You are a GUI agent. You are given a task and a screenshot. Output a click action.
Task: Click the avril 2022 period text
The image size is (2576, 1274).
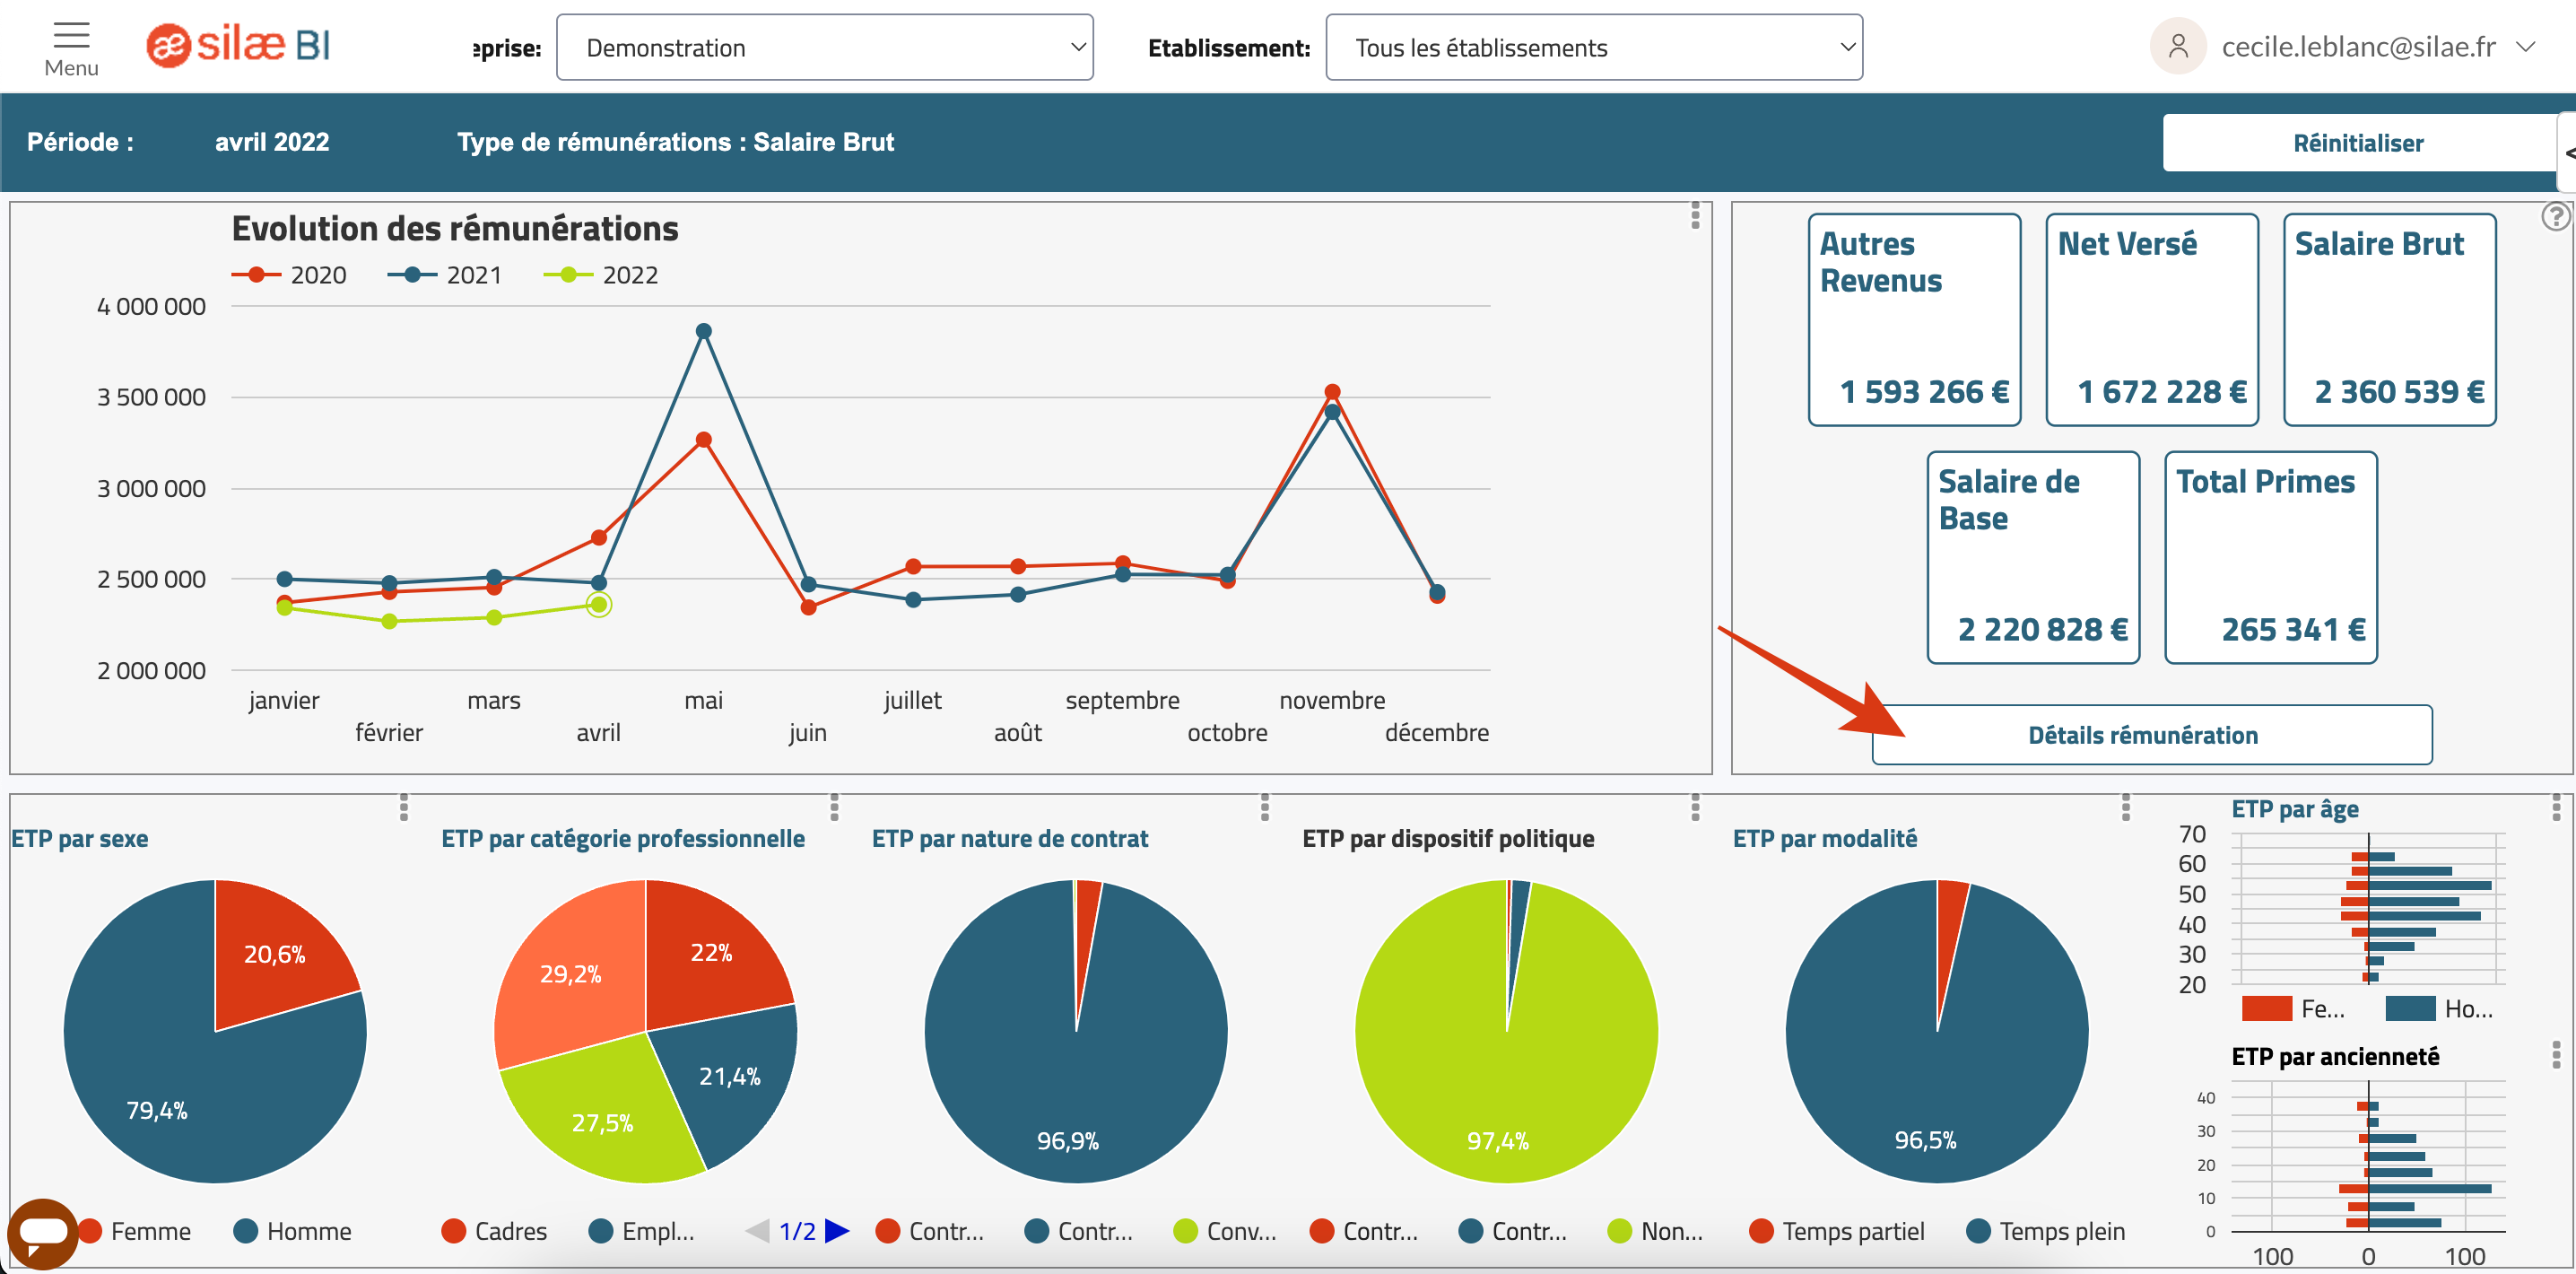(272, 142)
